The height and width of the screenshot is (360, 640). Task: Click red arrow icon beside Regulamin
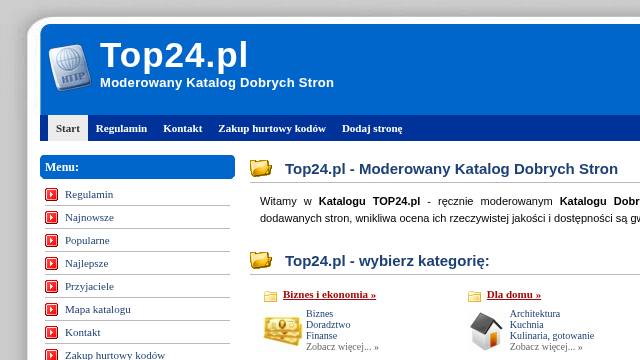pos(51,195)
